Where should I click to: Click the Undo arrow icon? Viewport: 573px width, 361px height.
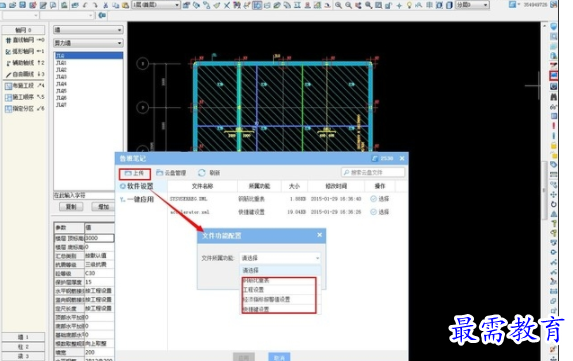point(85,5)
